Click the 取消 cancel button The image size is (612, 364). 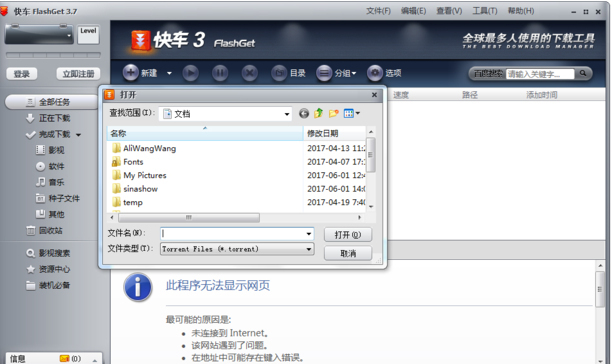348,254
